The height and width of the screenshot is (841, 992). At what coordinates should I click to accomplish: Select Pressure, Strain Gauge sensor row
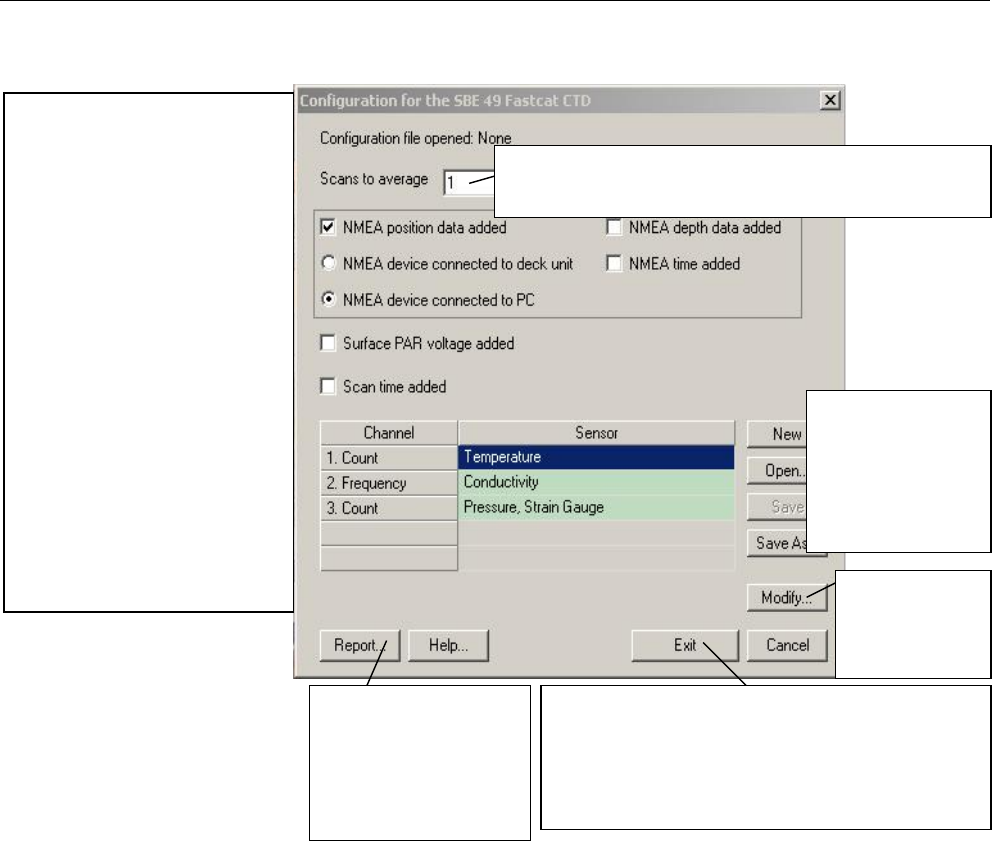[596, 508]
